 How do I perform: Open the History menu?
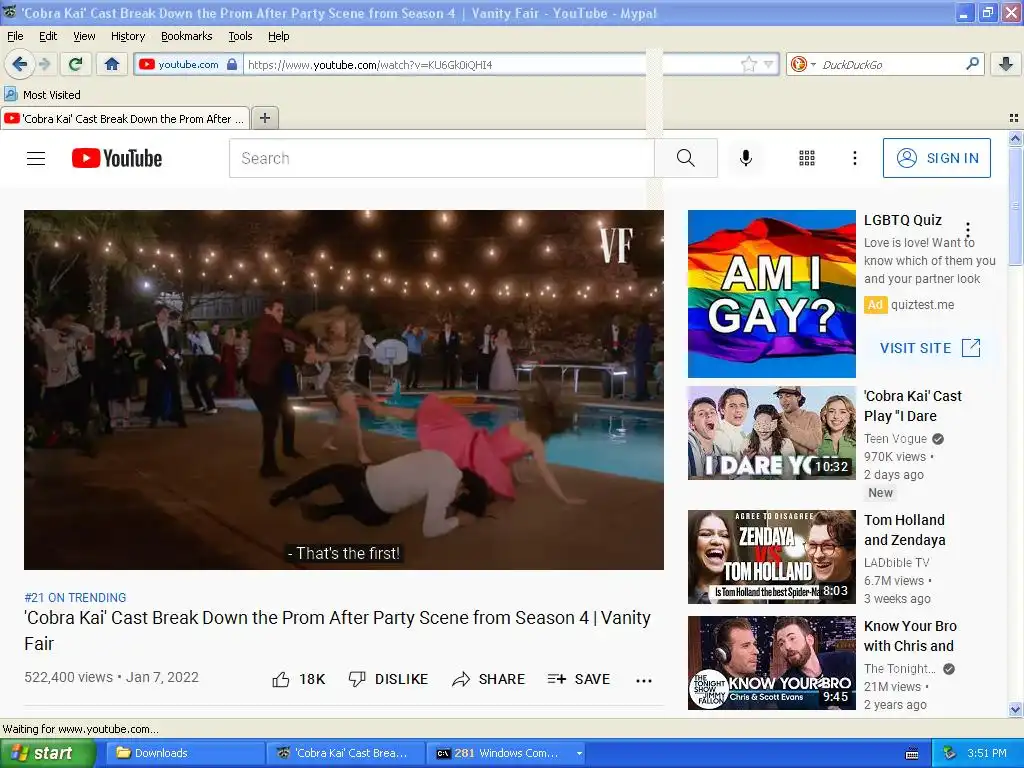coord(127,36)
